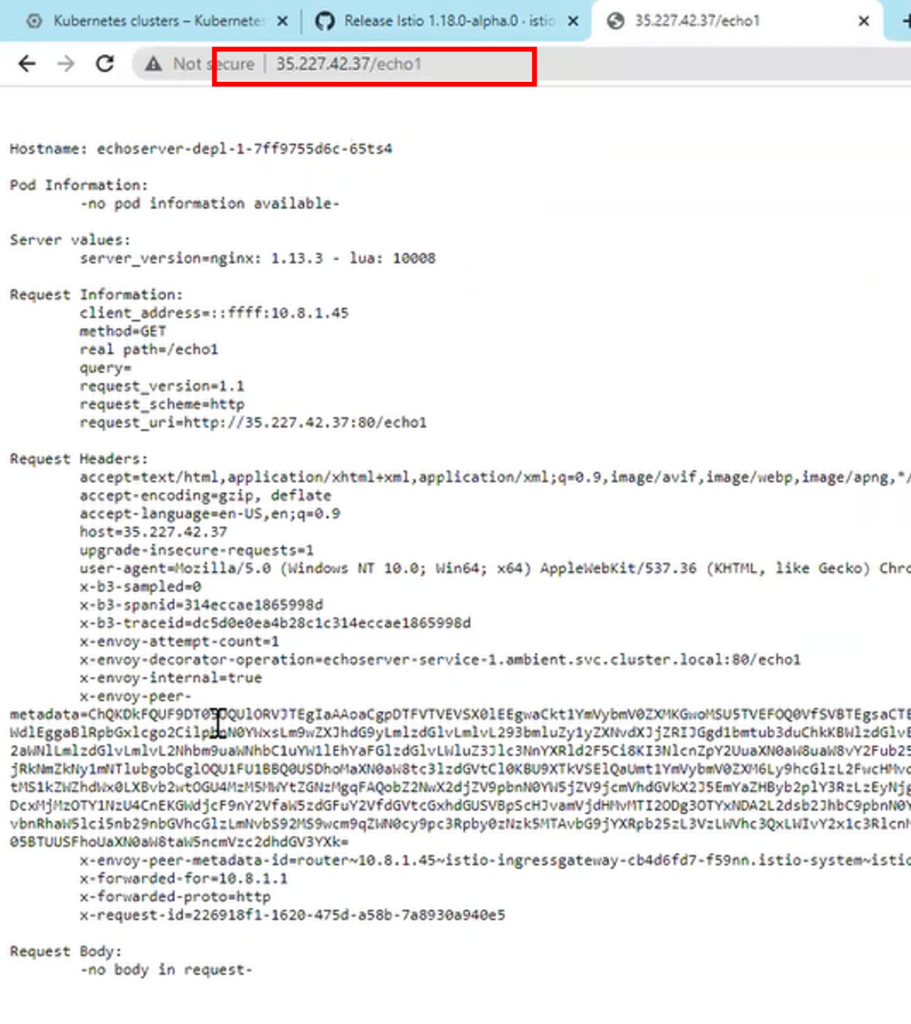
Task: Click request_version=1.1 line
Action: point(162,387)
